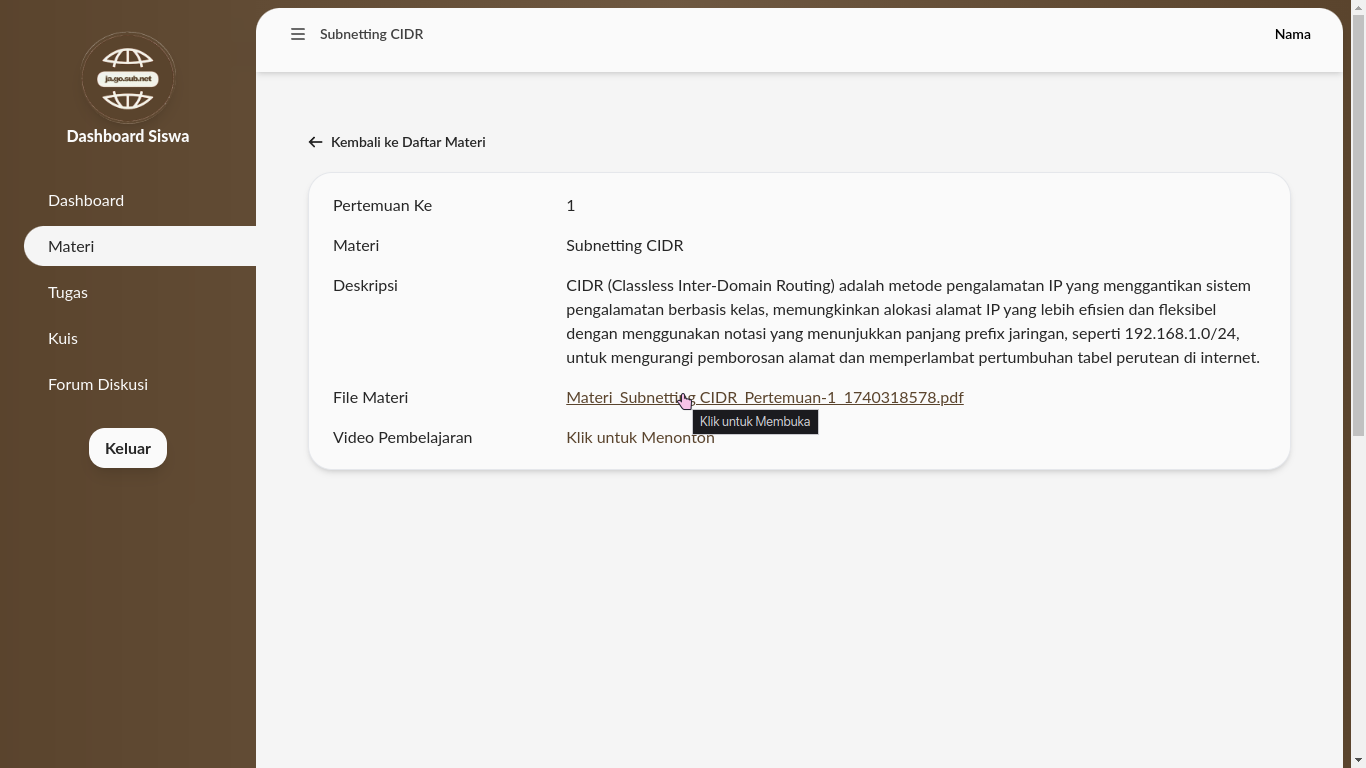Click the CIDR description paragraph
Image resolution: width=1366 pixels, height=768 pixels.
pyautogui.click(x=912, y=321)
